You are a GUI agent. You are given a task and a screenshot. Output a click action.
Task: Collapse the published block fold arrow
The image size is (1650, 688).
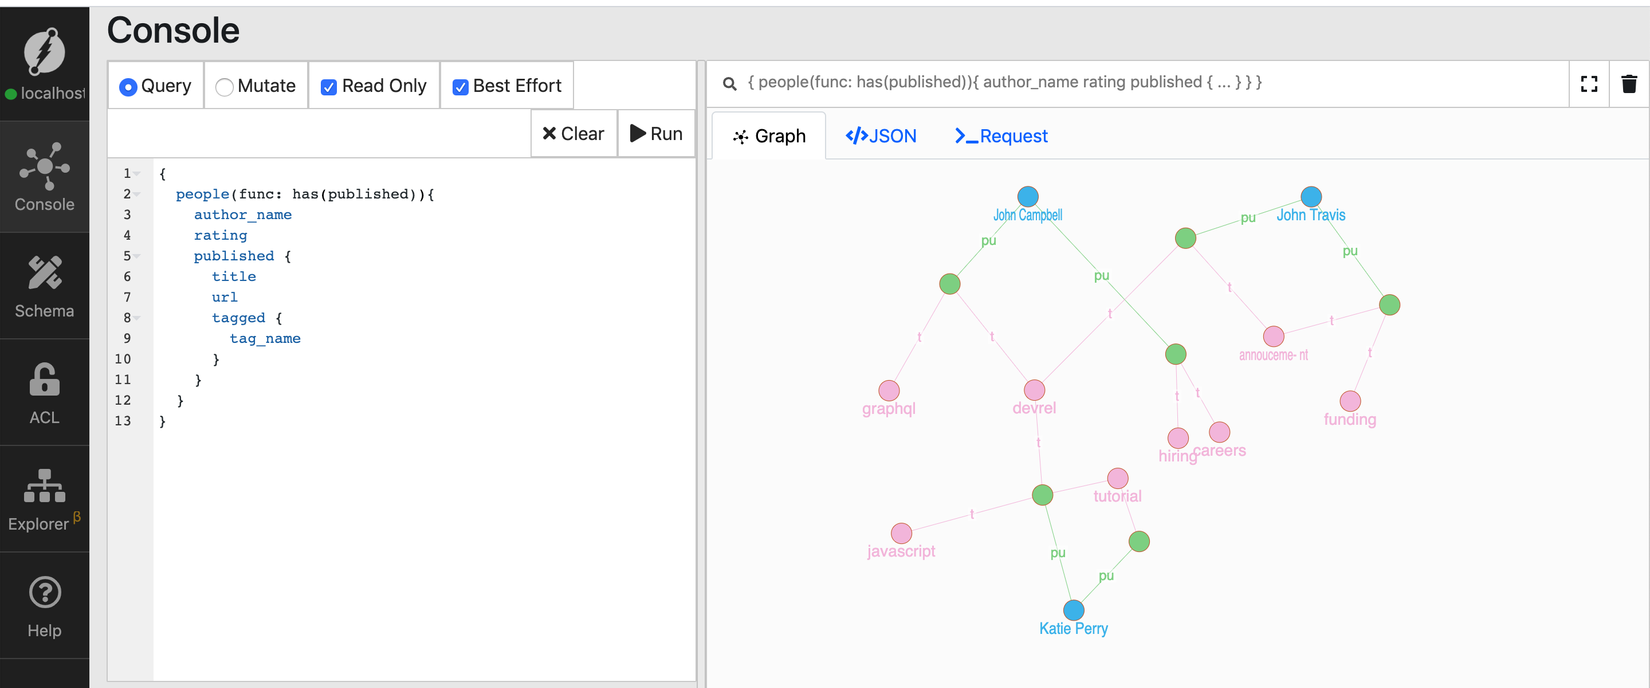coord(137,256)
